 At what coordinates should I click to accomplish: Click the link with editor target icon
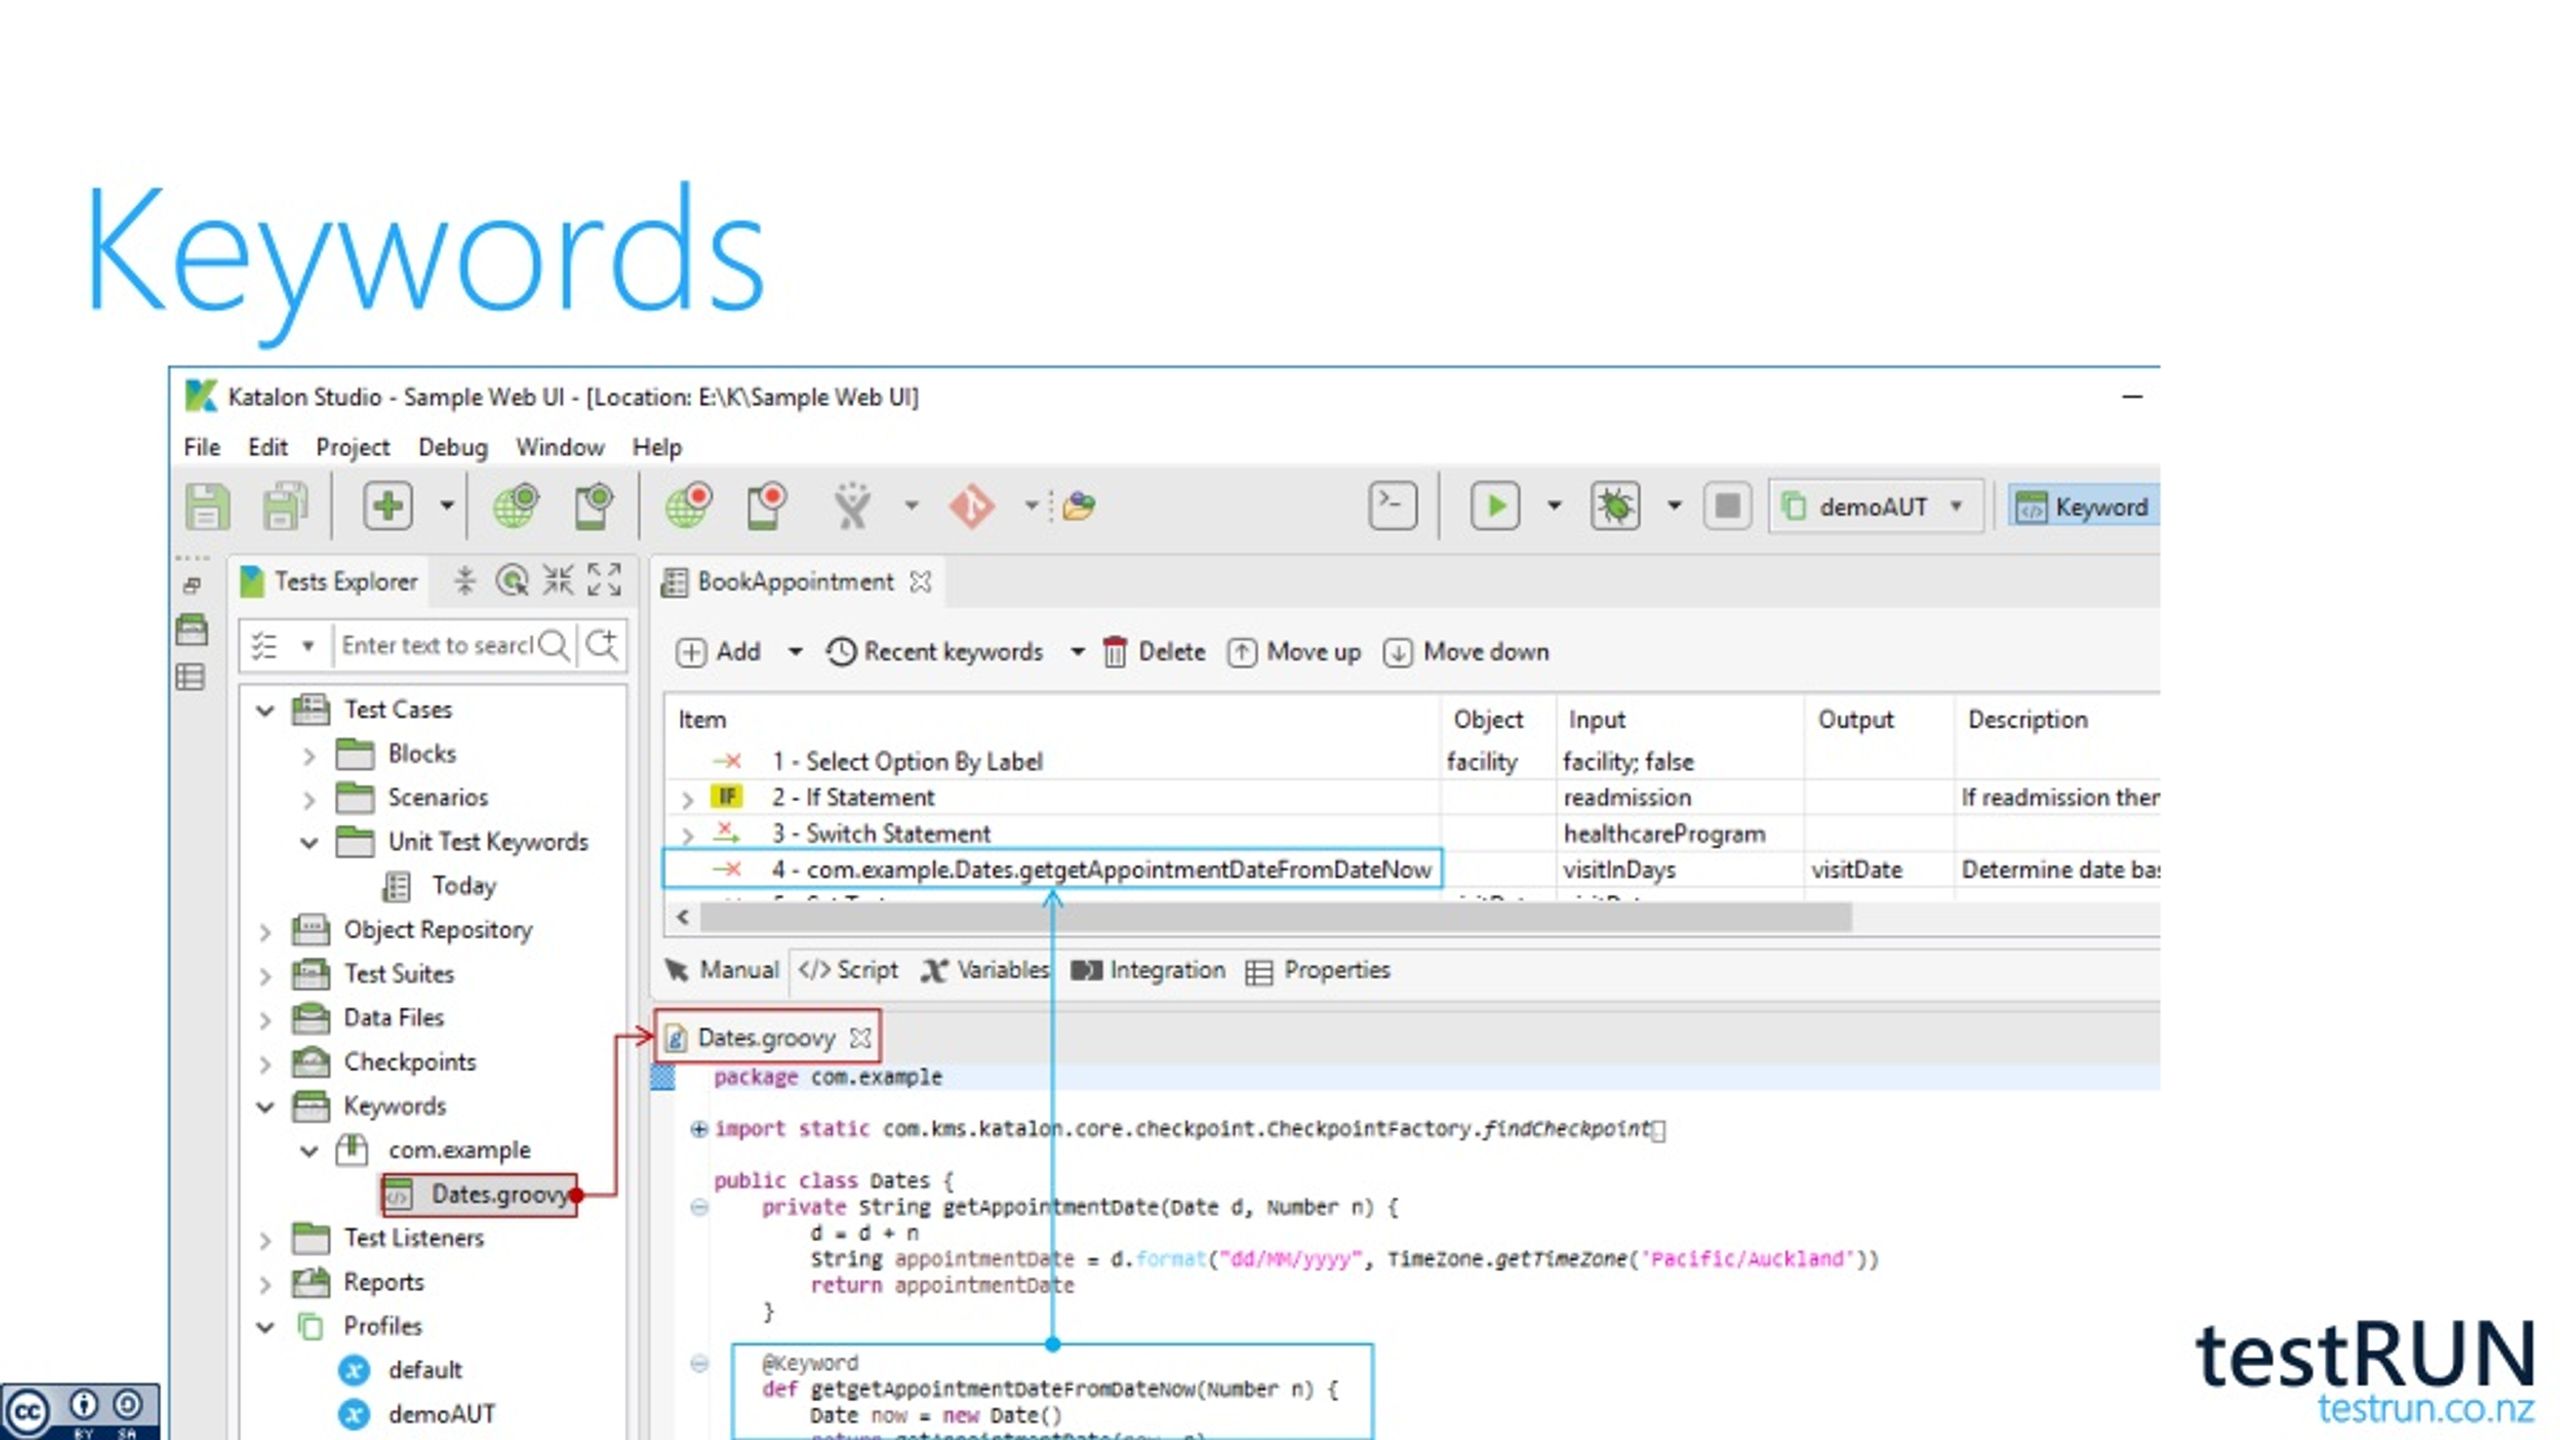click(512, 580)
